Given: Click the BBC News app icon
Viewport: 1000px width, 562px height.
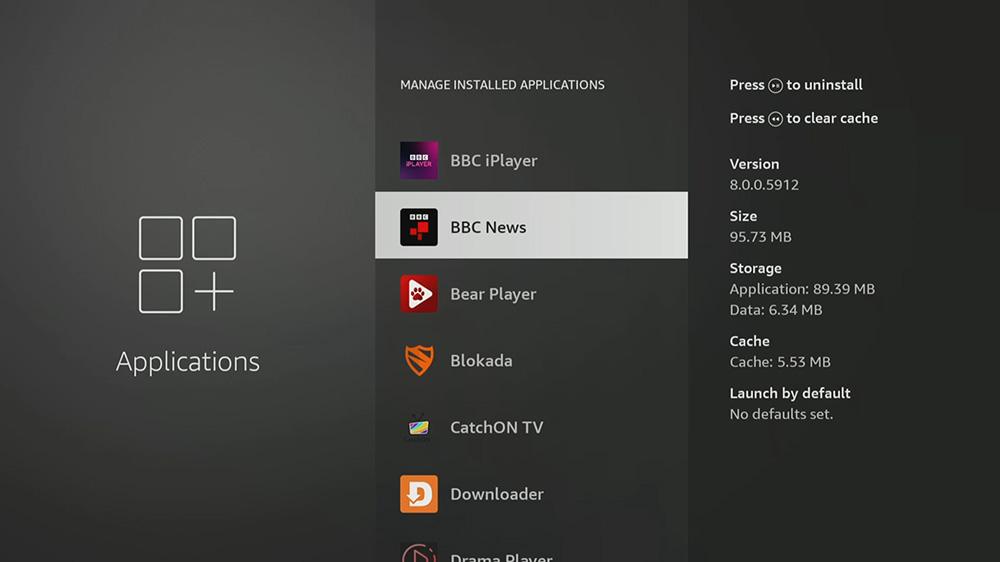Looking at the screenshot, I should tap(419, 227).
